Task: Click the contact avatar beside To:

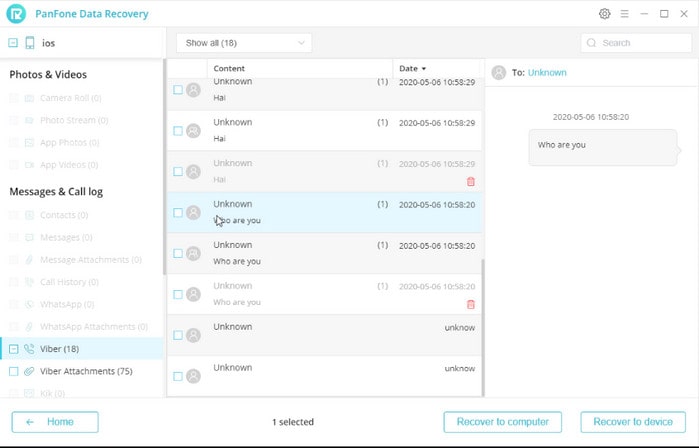Action: (498, 72)
